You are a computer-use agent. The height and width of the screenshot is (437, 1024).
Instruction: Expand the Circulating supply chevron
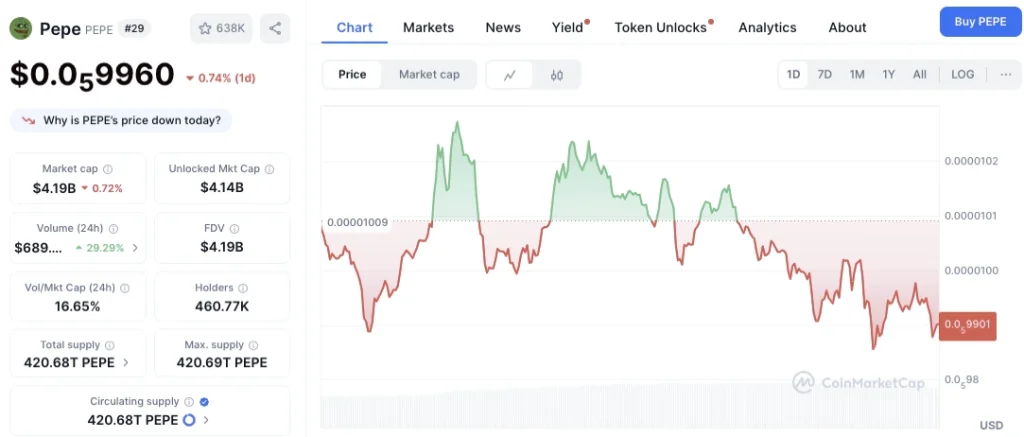(x=206, y=420)
